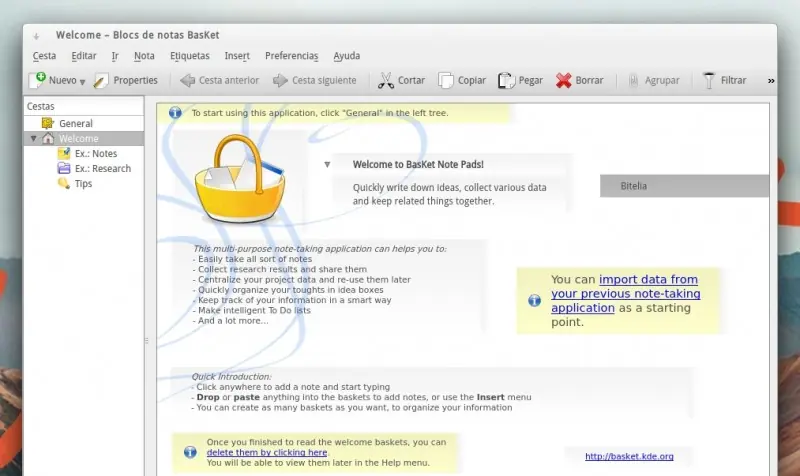Select the Ex.: Notes basket

coord(96,154)
